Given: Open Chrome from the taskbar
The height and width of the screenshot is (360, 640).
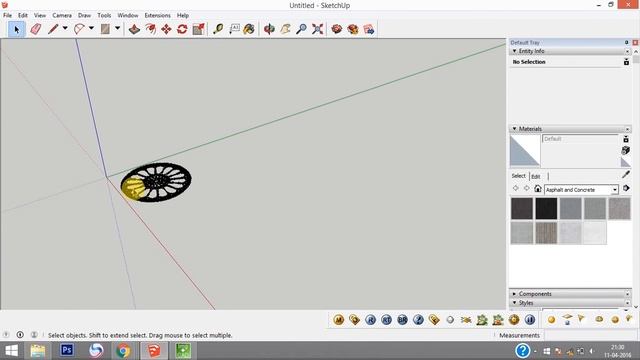Looking at the screenshot, I should pyautogui.click(x=123, y=351).
